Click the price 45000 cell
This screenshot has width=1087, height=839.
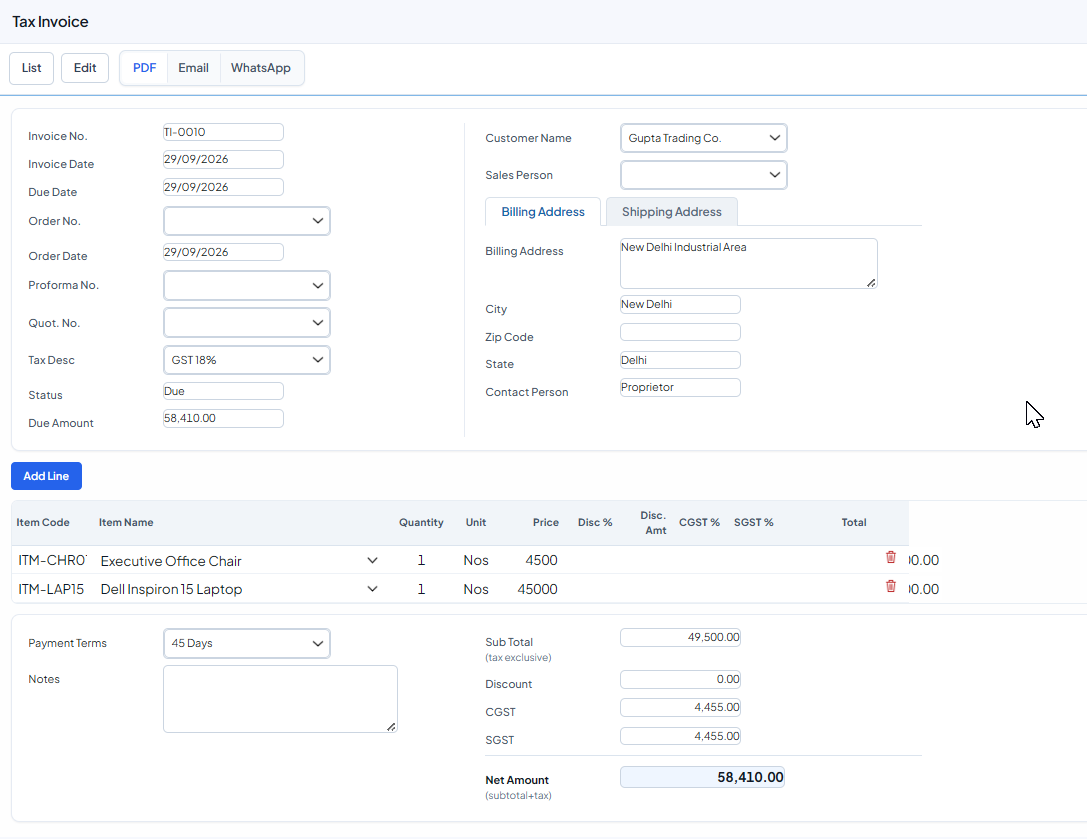click(x=537, y=589)
